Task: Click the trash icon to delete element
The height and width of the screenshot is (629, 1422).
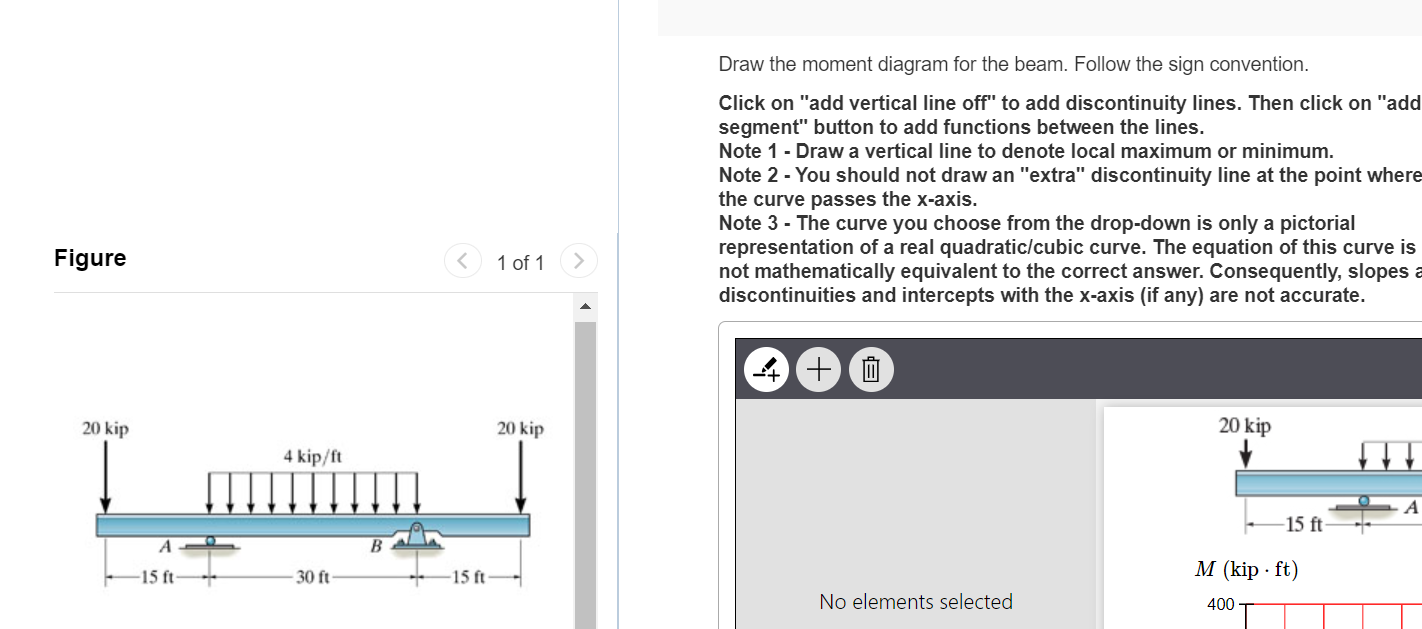Action: [x=870, y=369]
